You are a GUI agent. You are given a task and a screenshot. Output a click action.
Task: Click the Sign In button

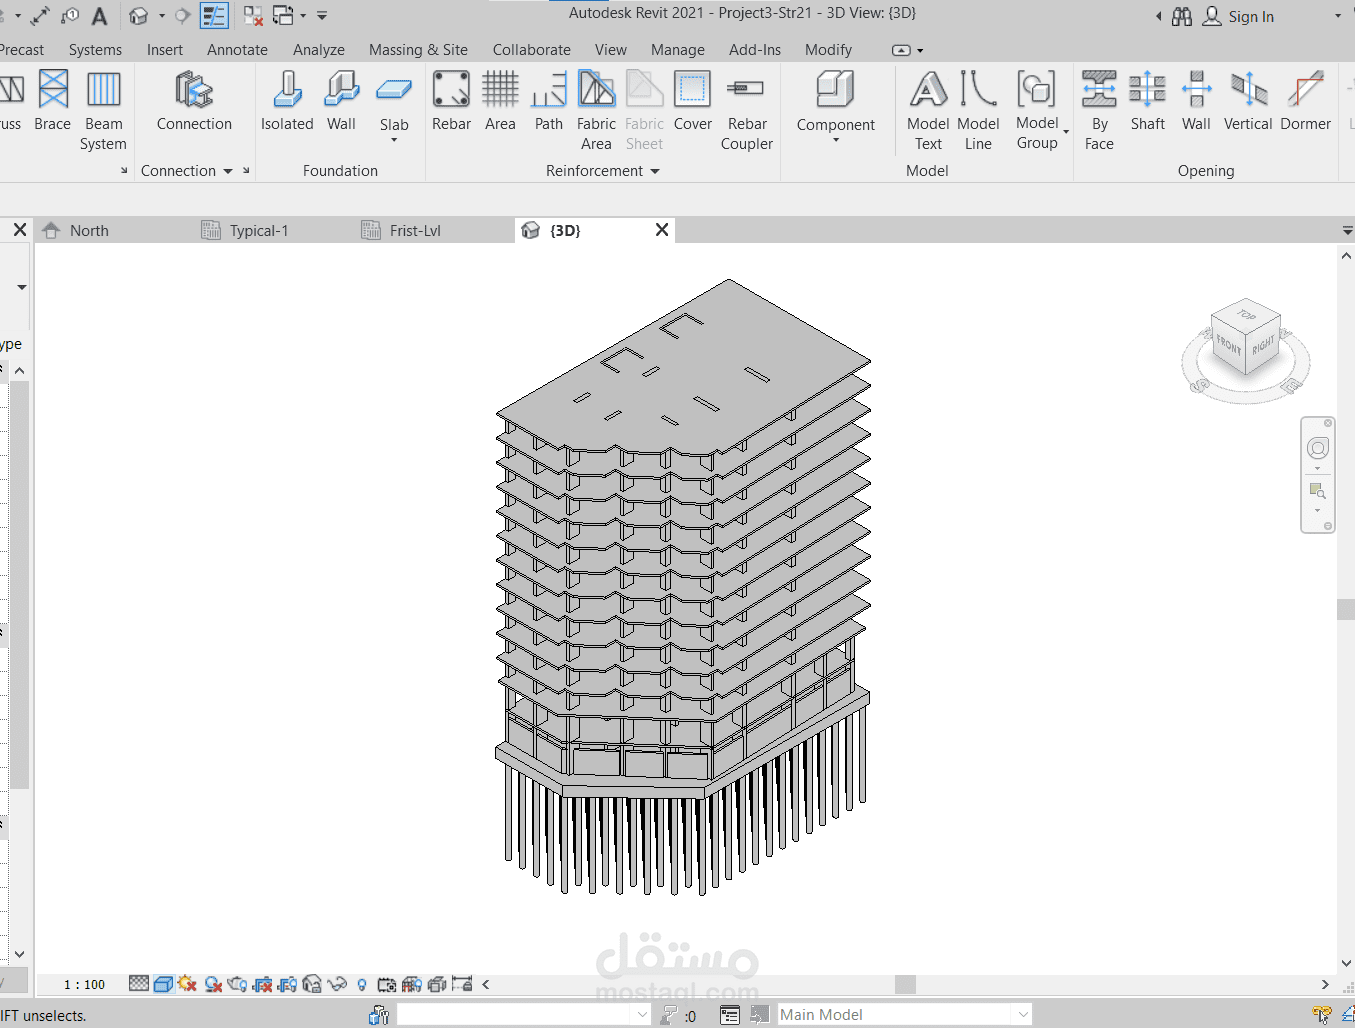pyautogui.click(x=1238, y=17)
